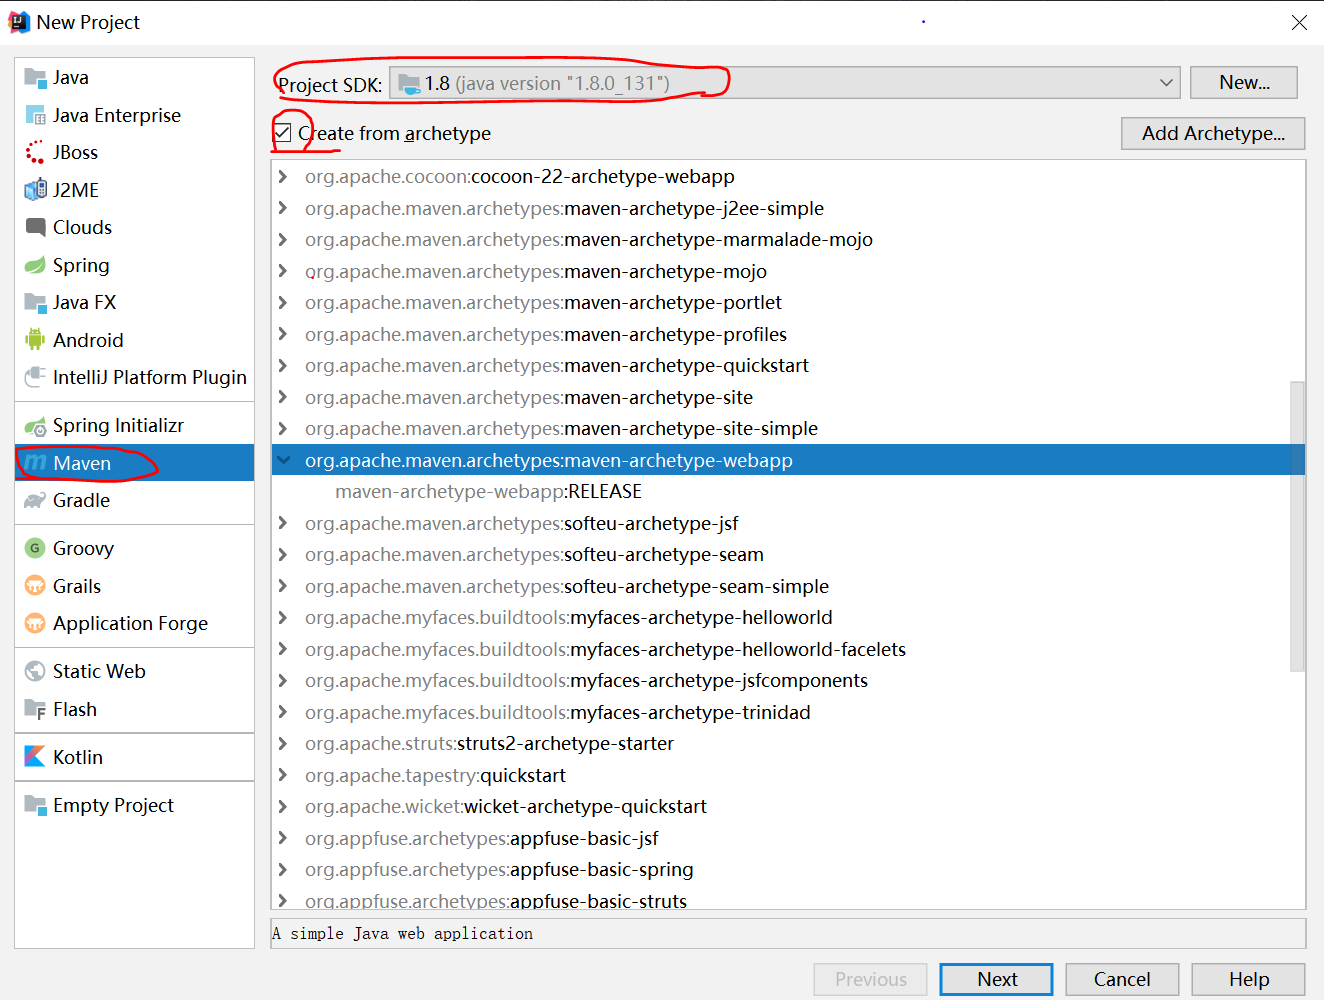This screenshot has width=1324, height=1000.
Task: Open Help for the New Project dialog
Action: tap(1249, 979)
